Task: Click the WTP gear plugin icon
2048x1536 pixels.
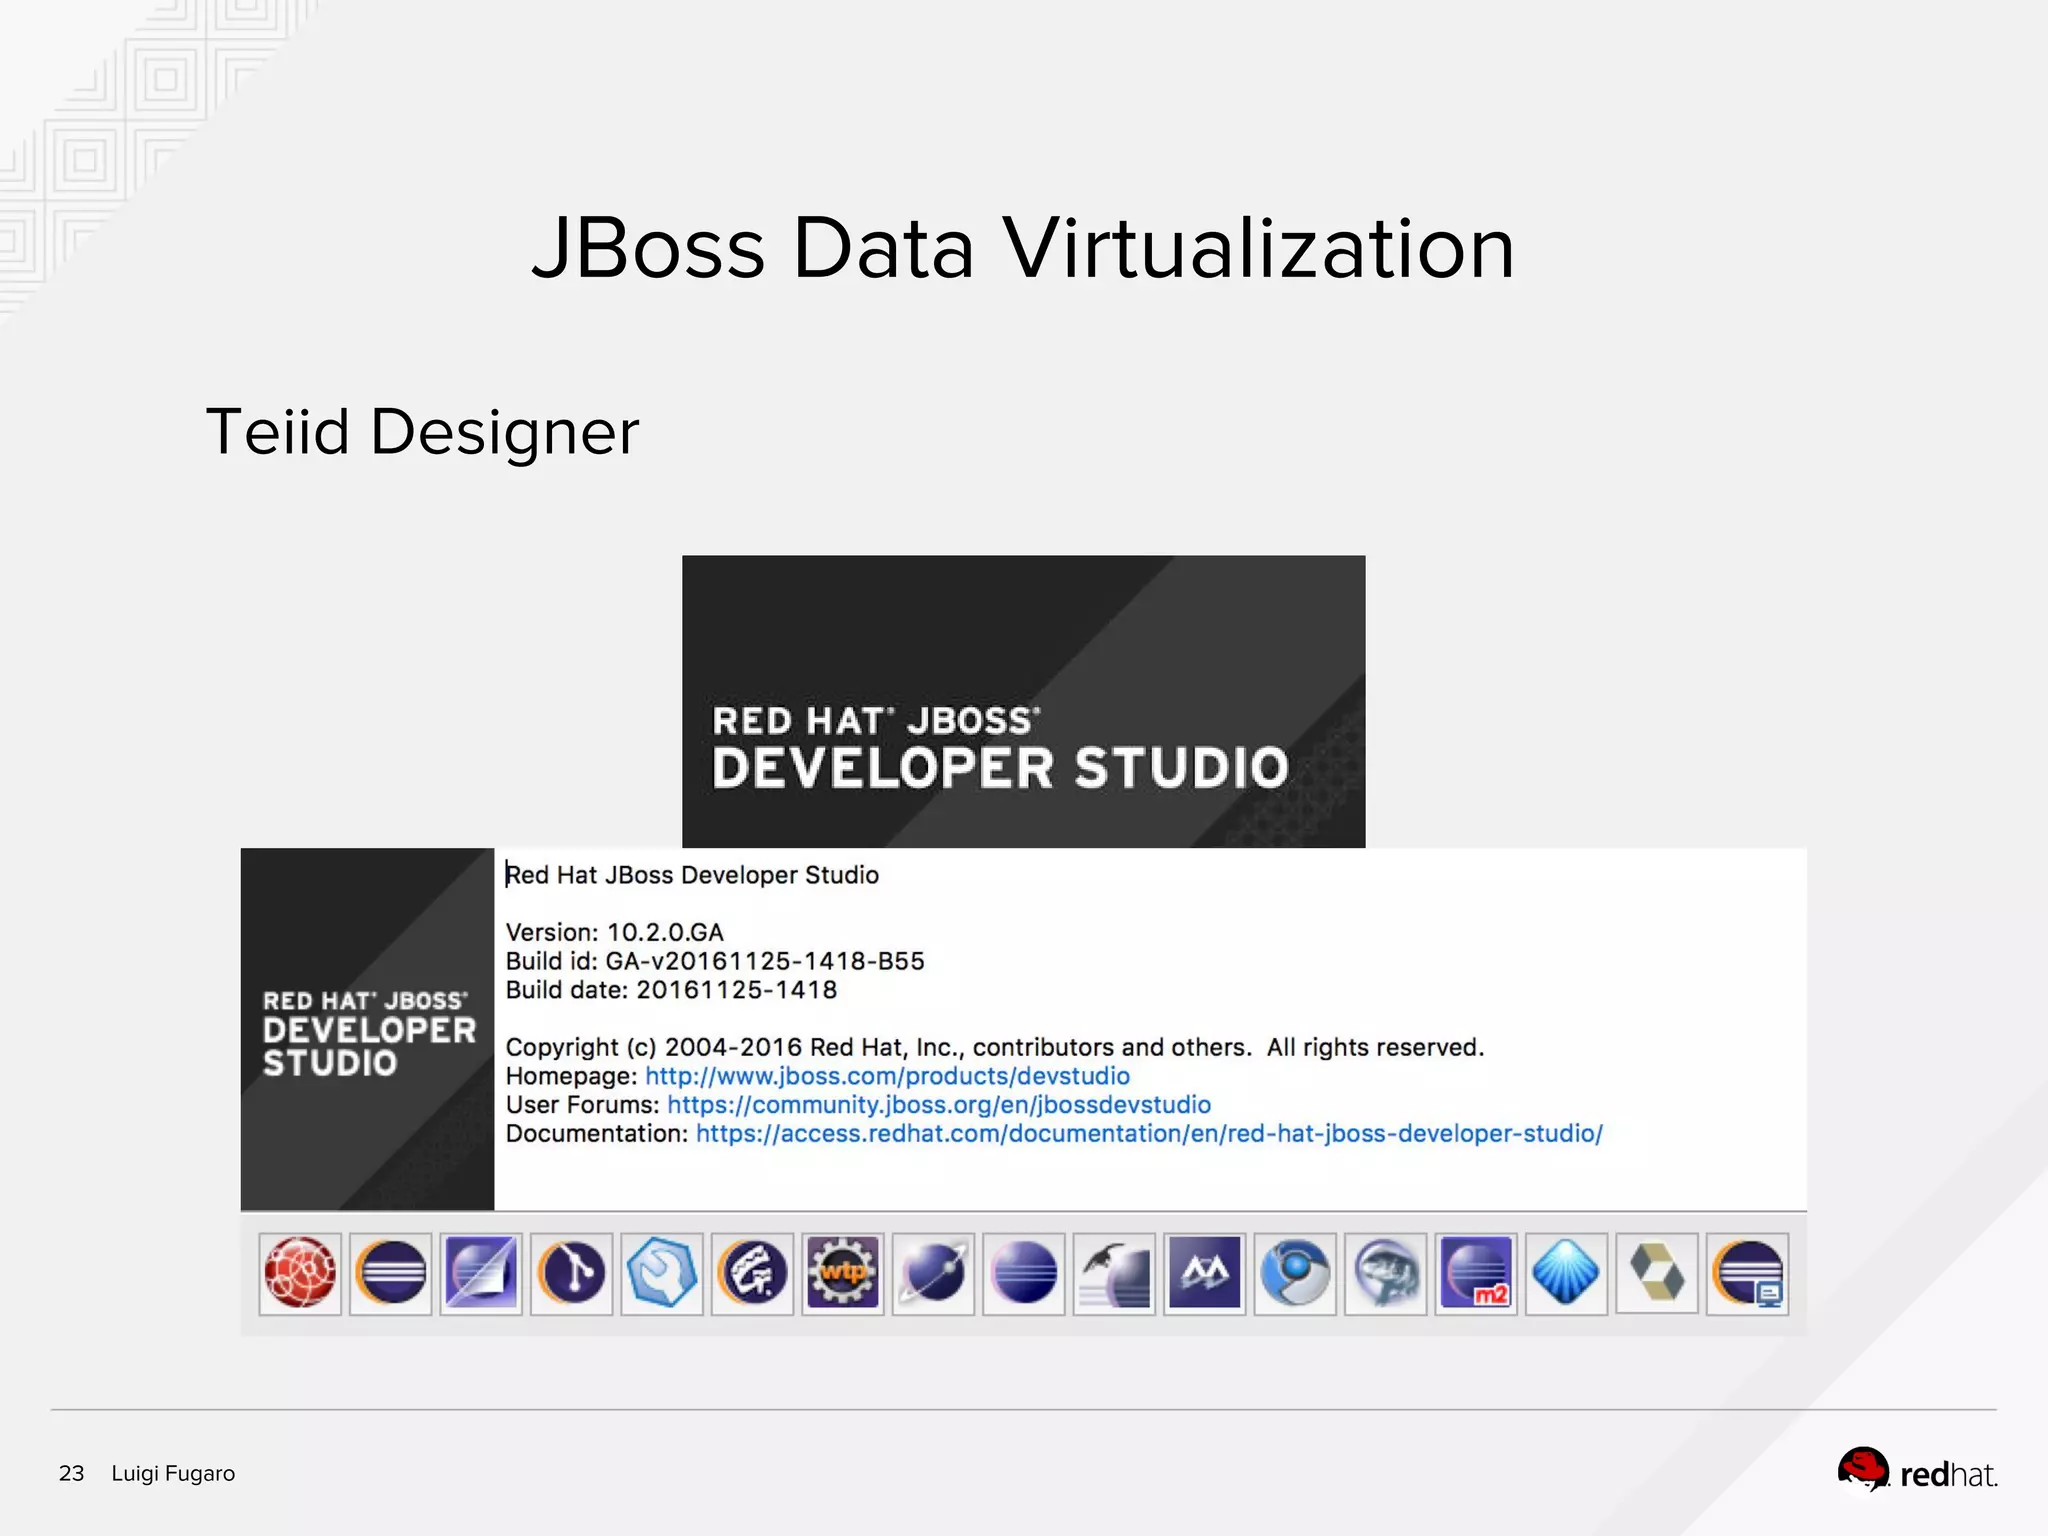Action: pos(843,1273)
